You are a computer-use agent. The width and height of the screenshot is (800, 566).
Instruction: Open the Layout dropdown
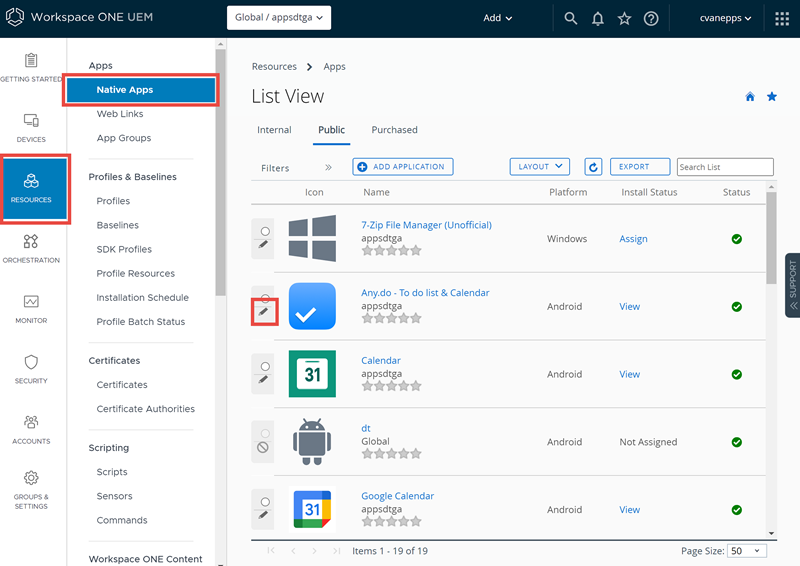[540, 167]
